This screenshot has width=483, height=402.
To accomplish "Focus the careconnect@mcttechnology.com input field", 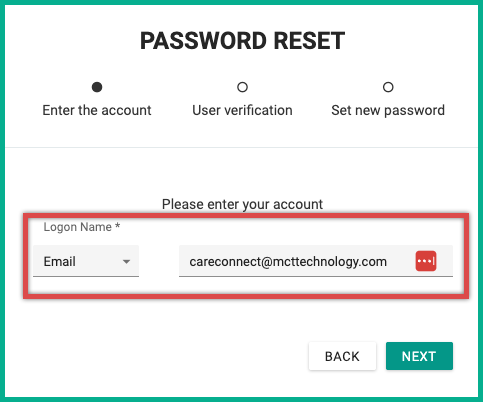I will pos(316,261).
